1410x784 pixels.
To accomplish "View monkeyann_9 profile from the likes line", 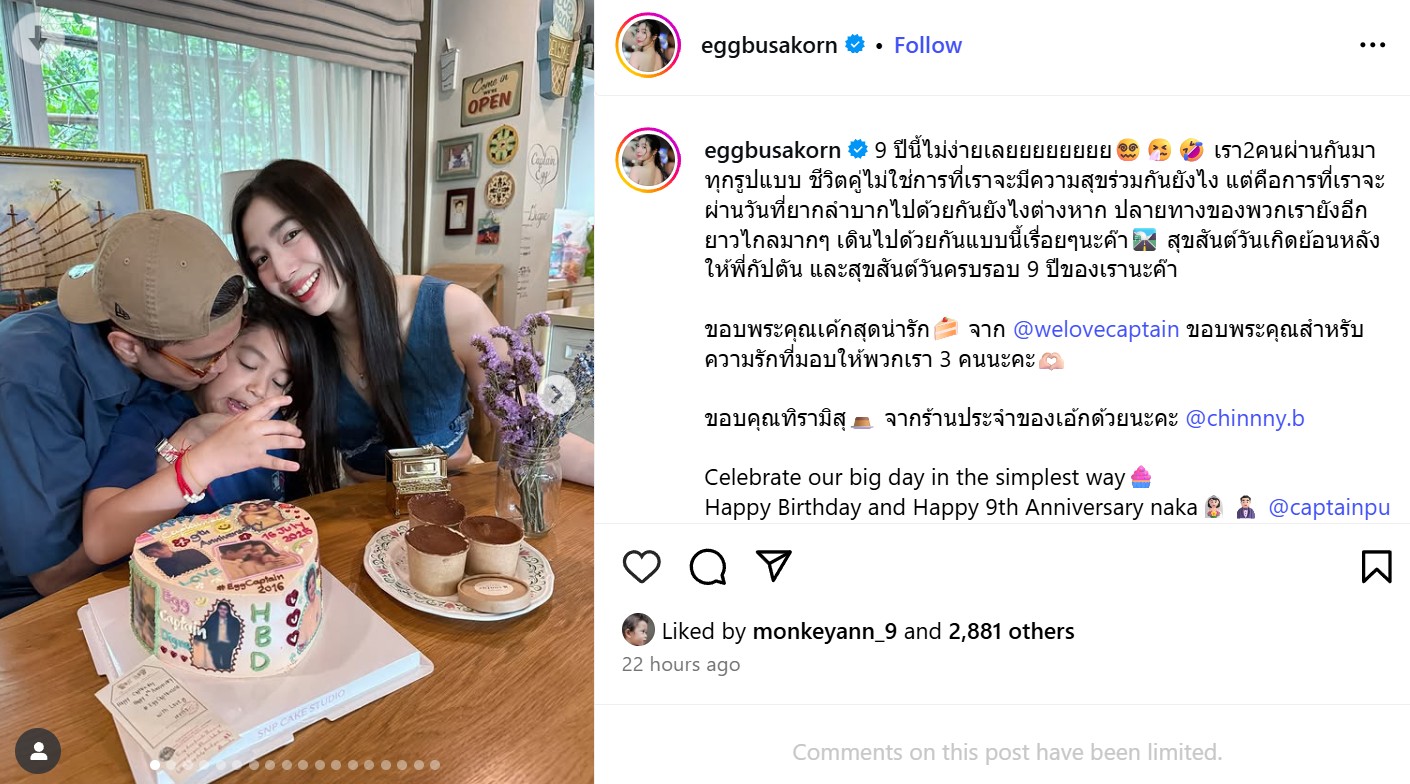I will tap(825, 631).
